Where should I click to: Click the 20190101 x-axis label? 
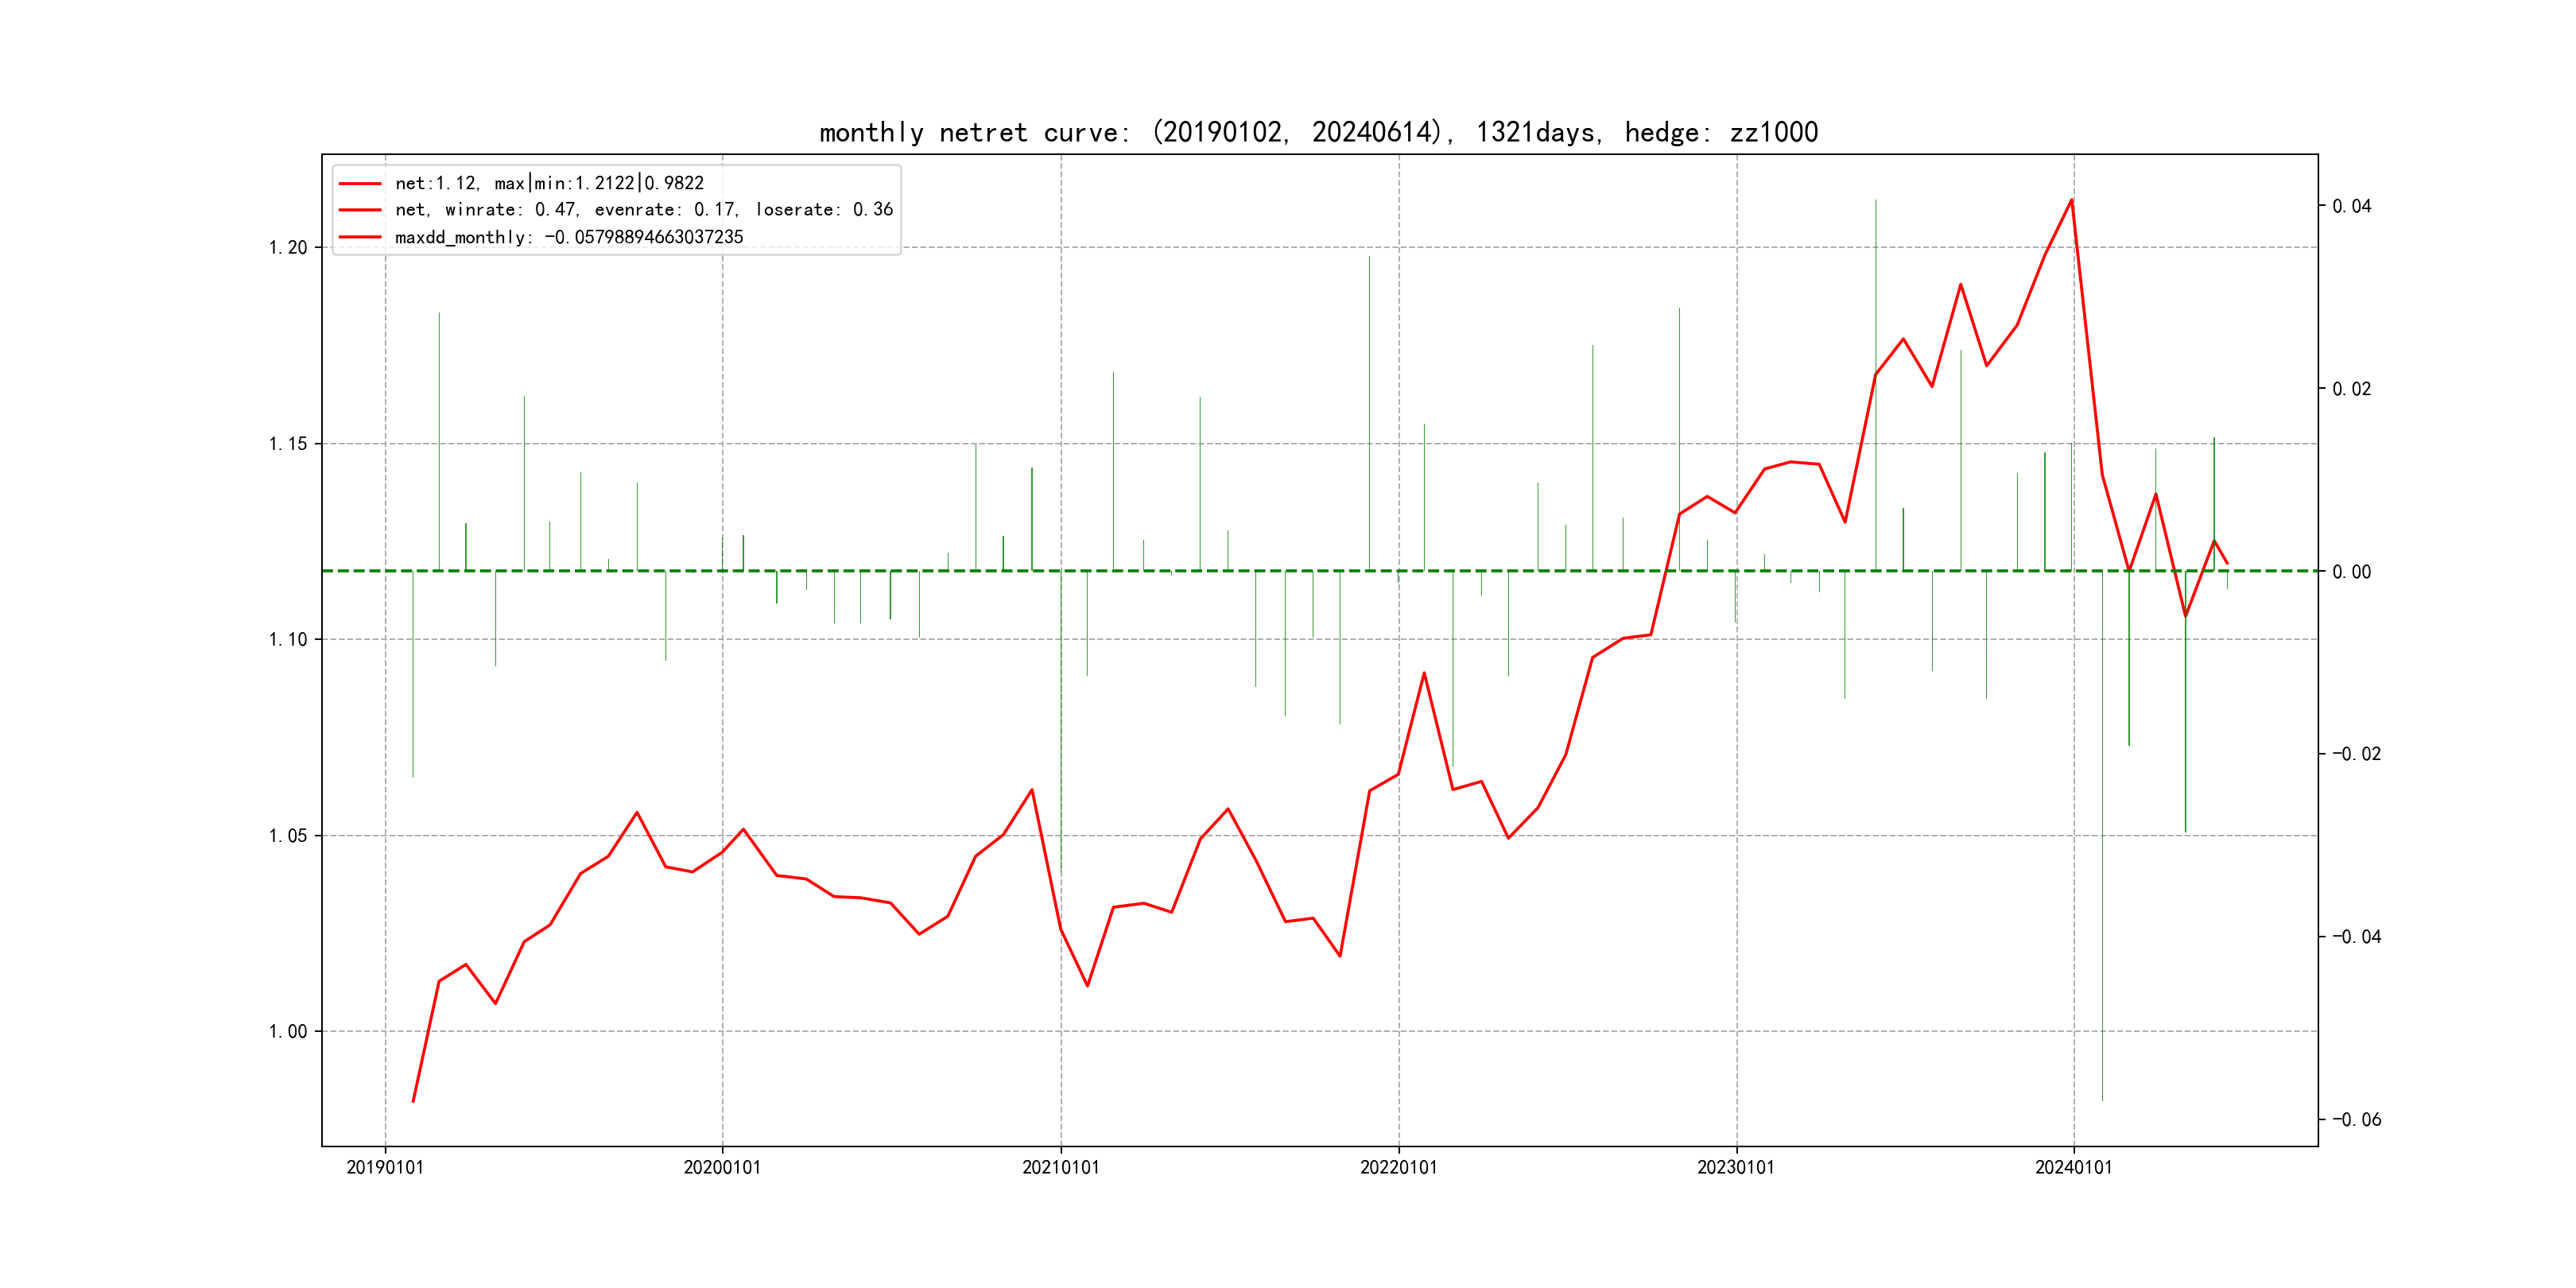click(385, 1167)
